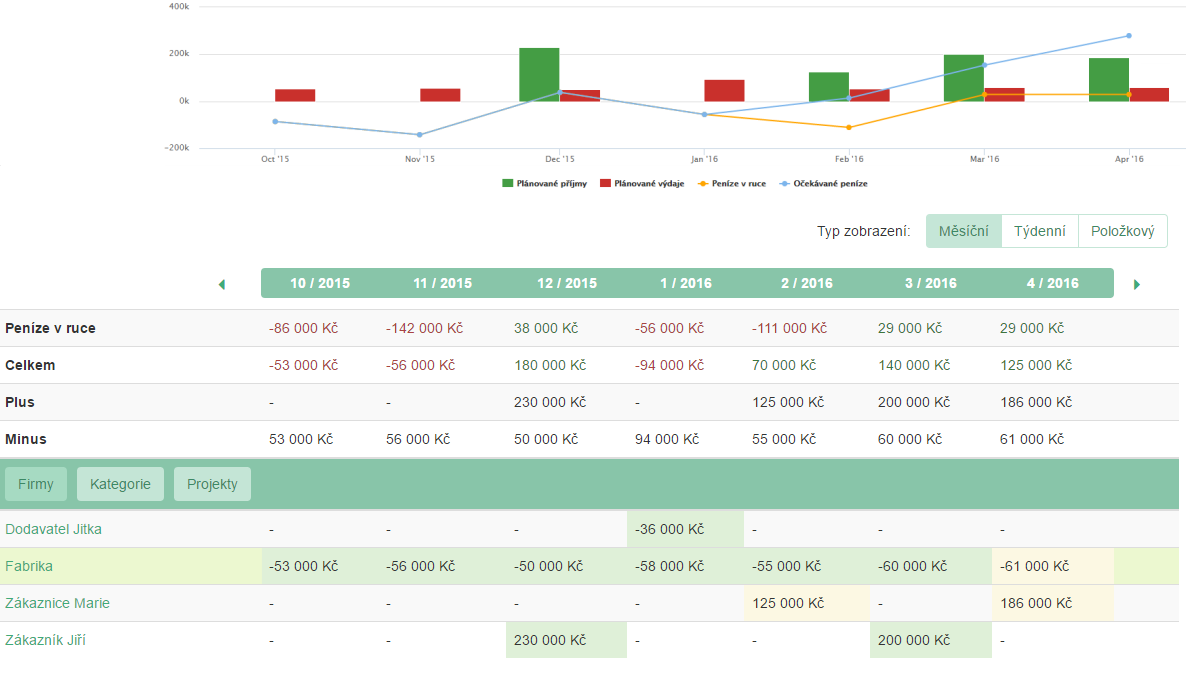The image size is (1186, 695).
Task: Switch display type to Položkový
Action: tap(1122, 231)
